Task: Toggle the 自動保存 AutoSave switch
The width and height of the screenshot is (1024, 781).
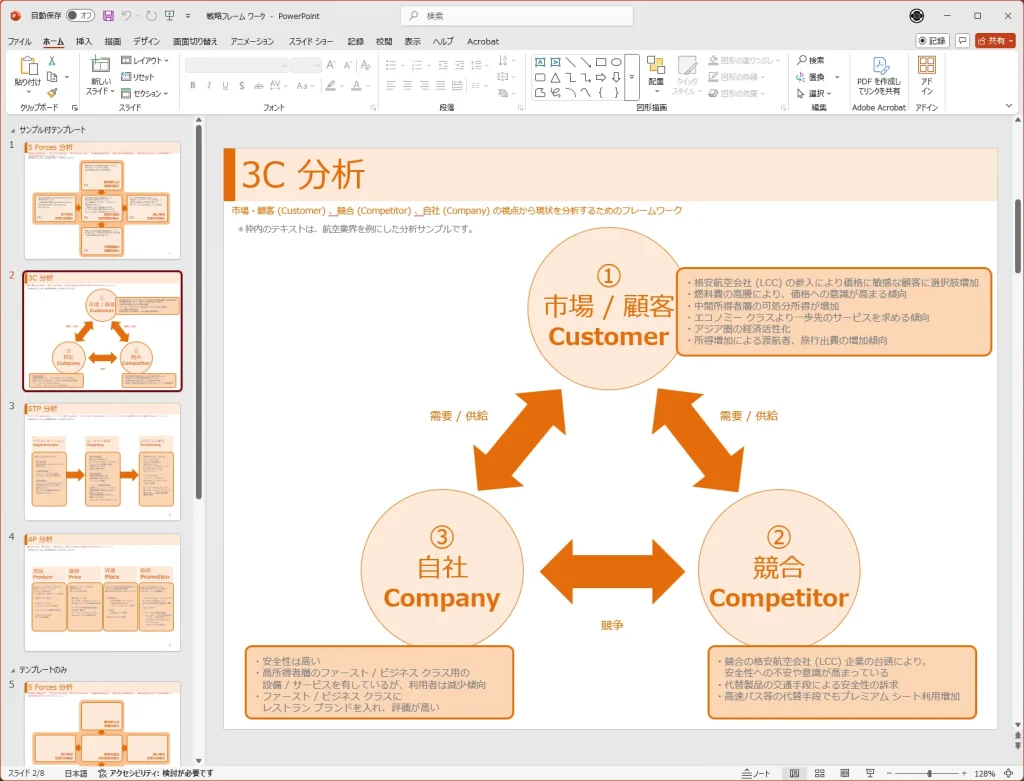Action: (x=80, y=16)
